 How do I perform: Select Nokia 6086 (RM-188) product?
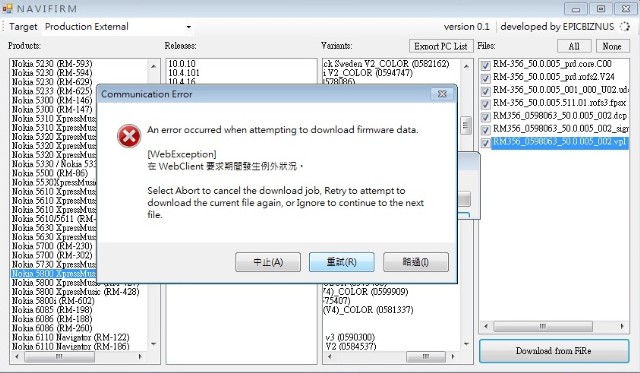click(x=52, y=319)
